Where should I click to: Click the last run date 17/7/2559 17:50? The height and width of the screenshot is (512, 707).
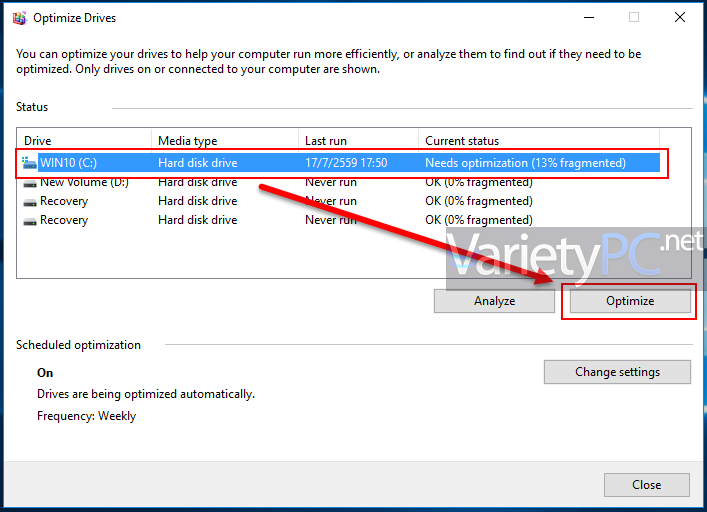pyautogui.click(x=346, y=163)
